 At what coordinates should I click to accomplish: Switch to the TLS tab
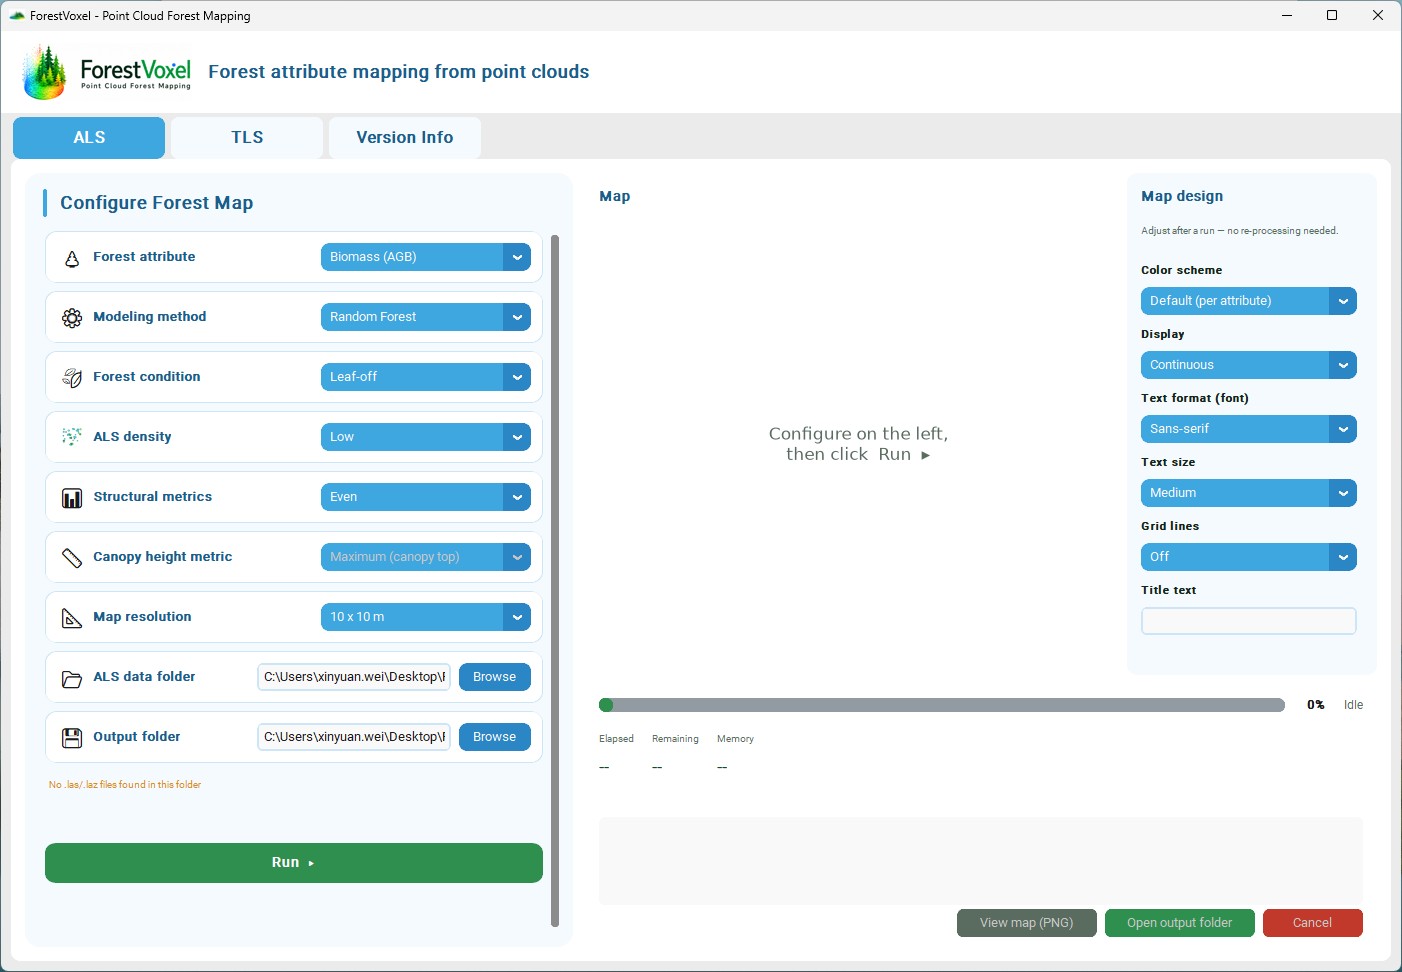click(x=247, y=138)
